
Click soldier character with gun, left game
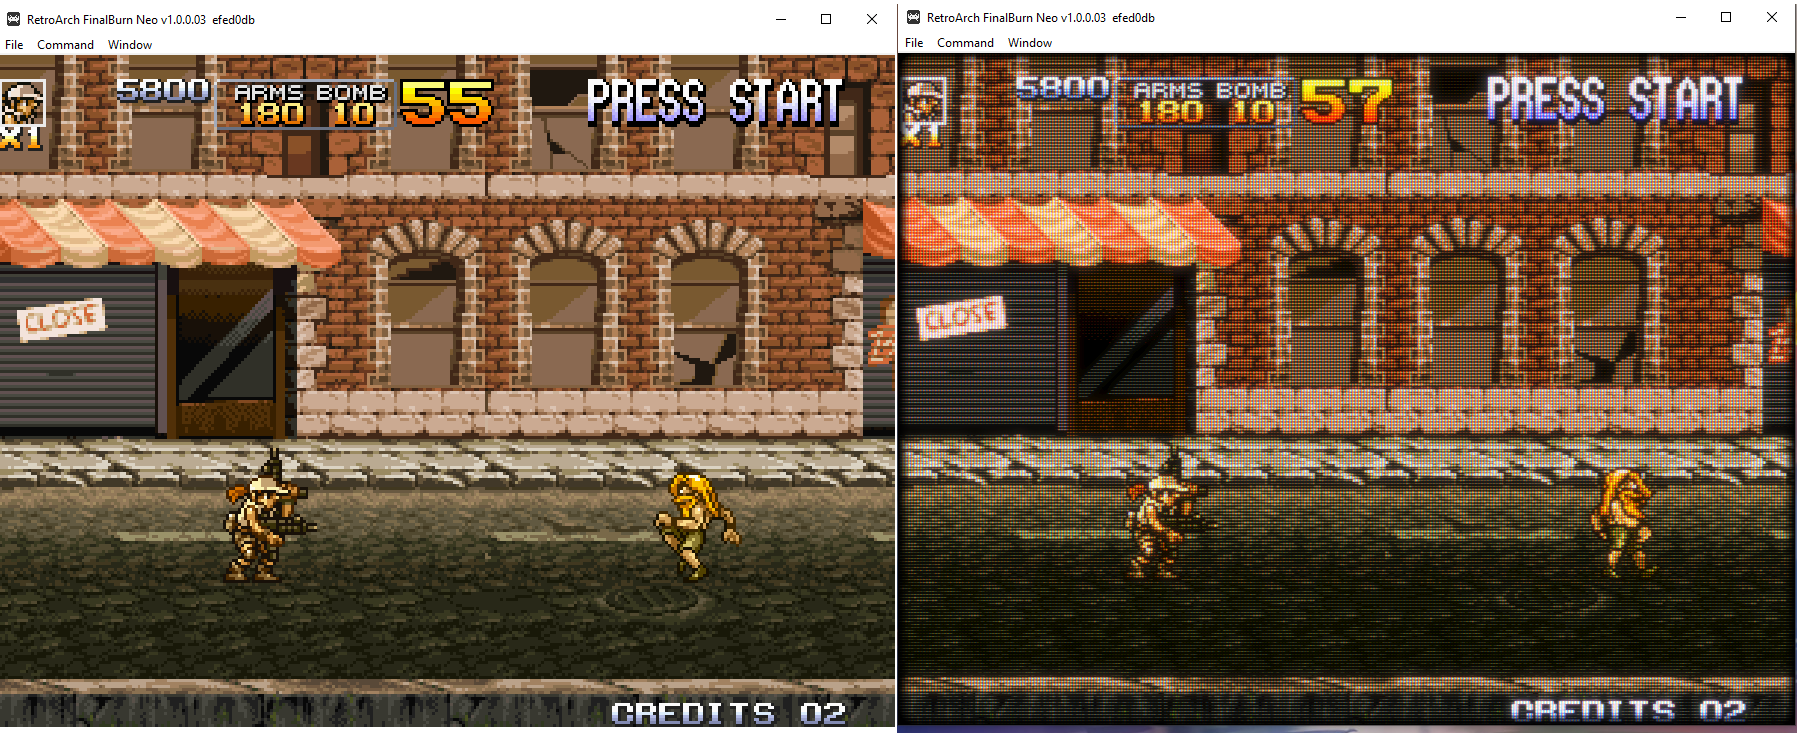click(267, 516)
